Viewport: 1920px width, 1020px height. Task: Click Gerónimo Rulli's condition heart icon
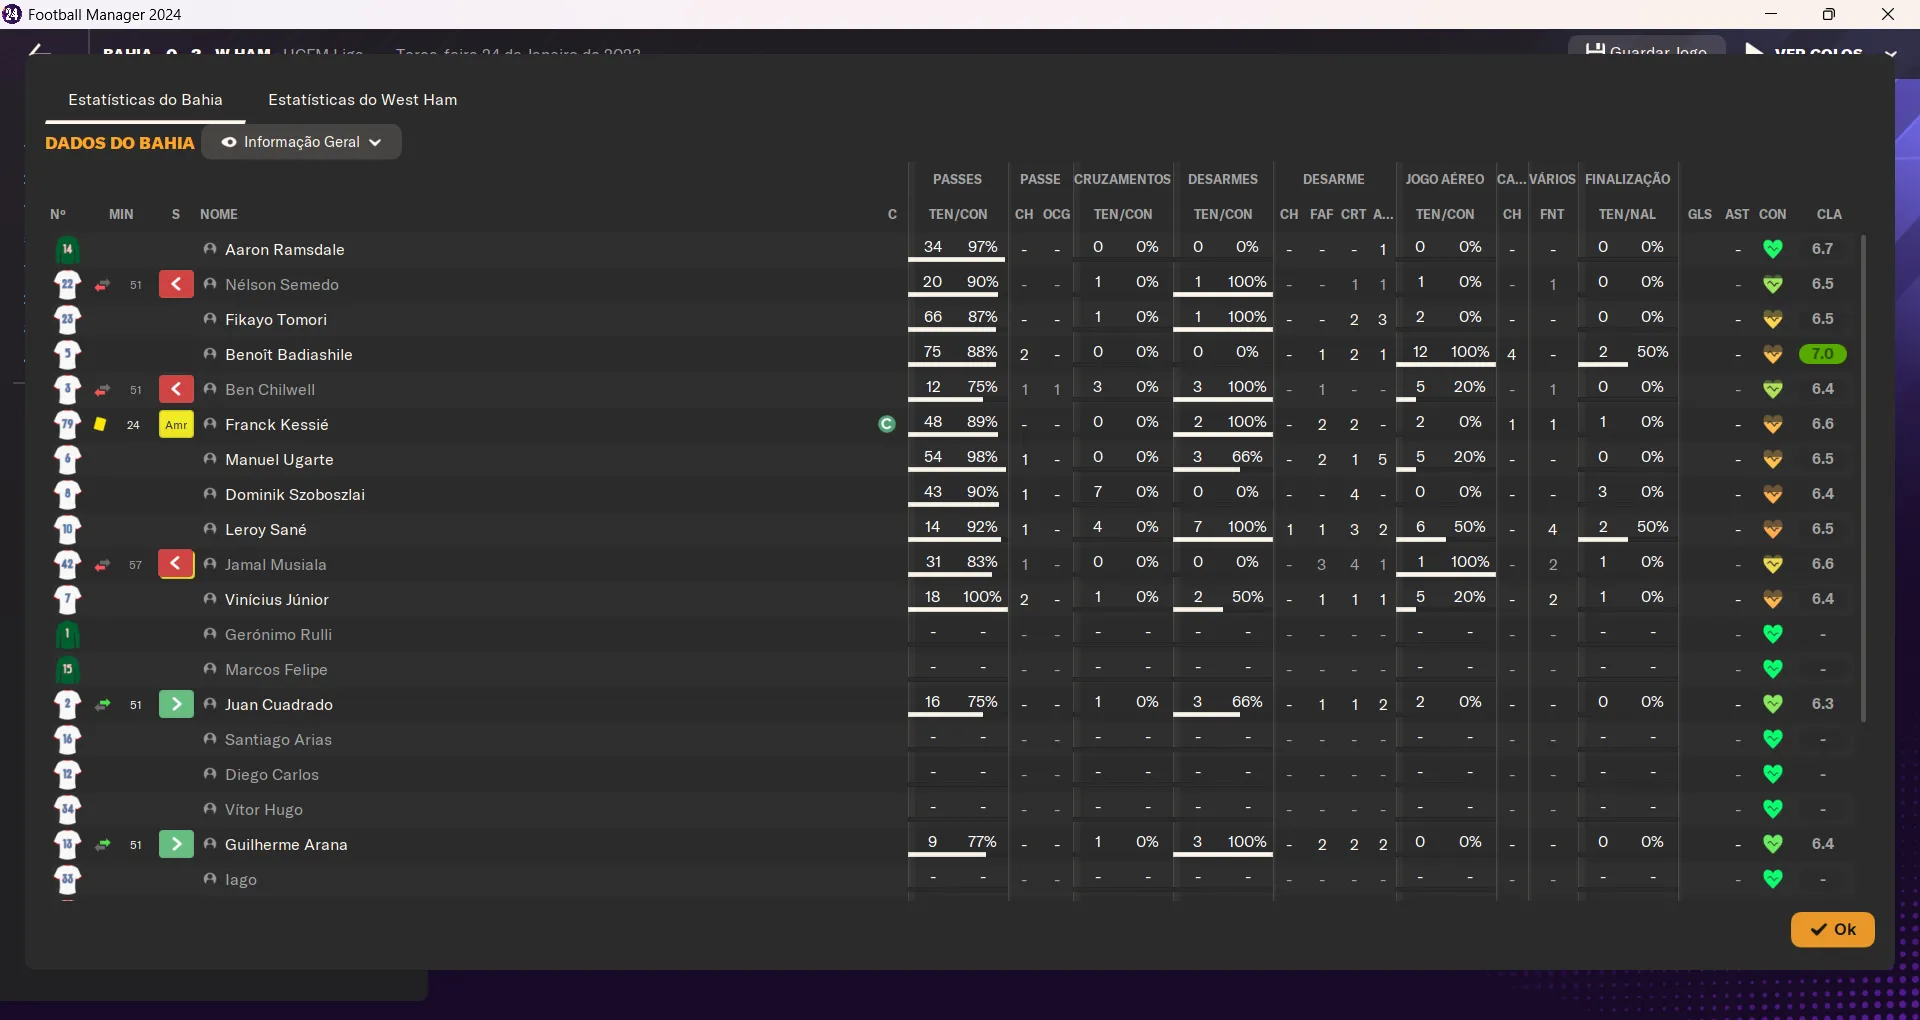[1773, 634]
